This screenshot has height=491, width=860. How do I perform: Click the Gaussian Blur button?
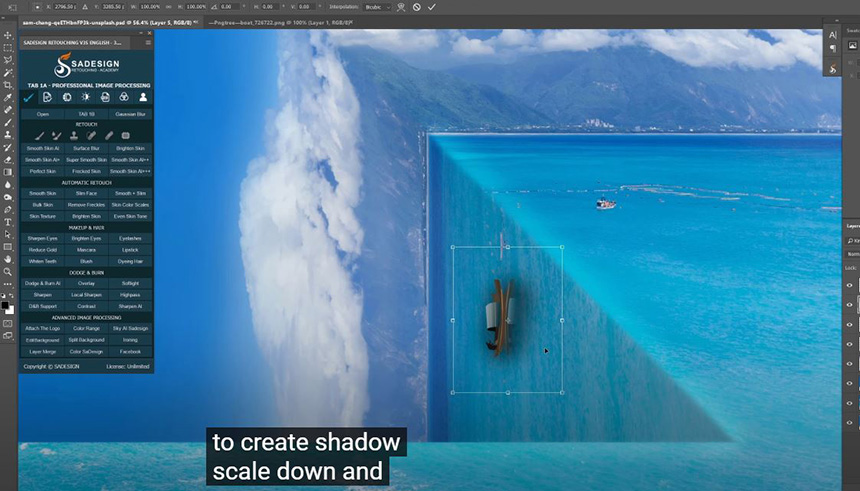131,114
